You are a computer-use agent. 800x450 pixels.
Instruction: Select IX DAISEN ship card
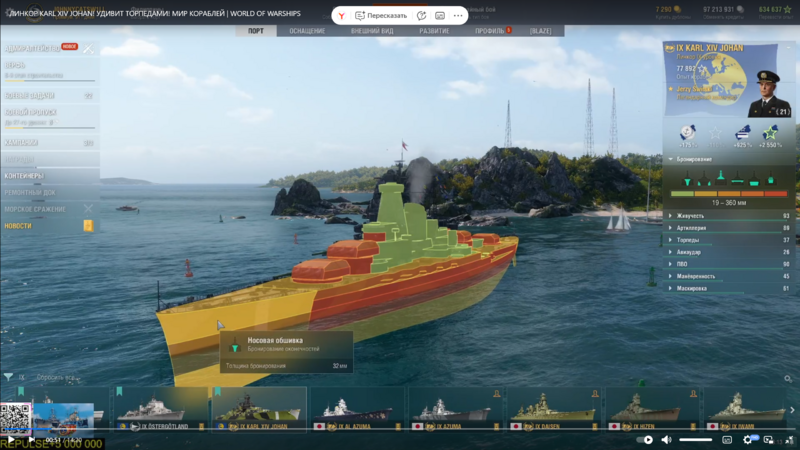[x=554, y=410]
